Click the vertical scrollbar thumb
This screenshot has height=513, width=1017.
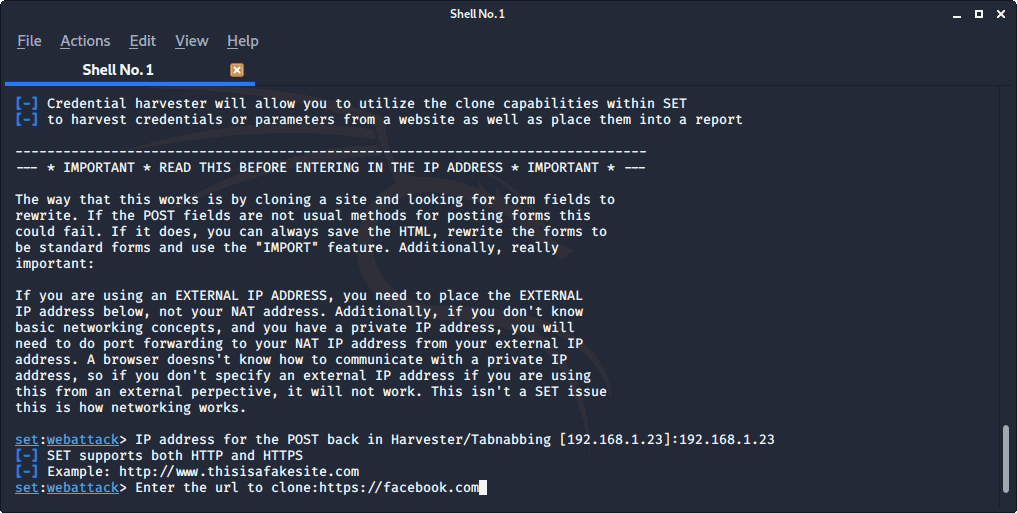1006,457
